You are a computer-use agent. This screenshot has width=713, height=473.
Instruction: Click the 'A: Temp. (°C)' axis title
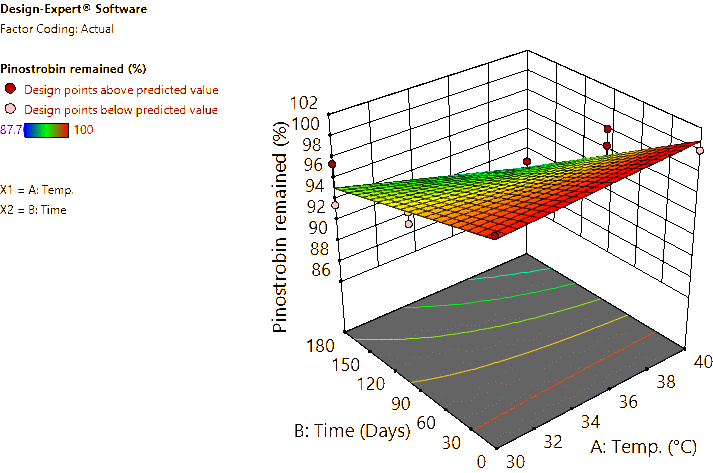pos(652,446)
